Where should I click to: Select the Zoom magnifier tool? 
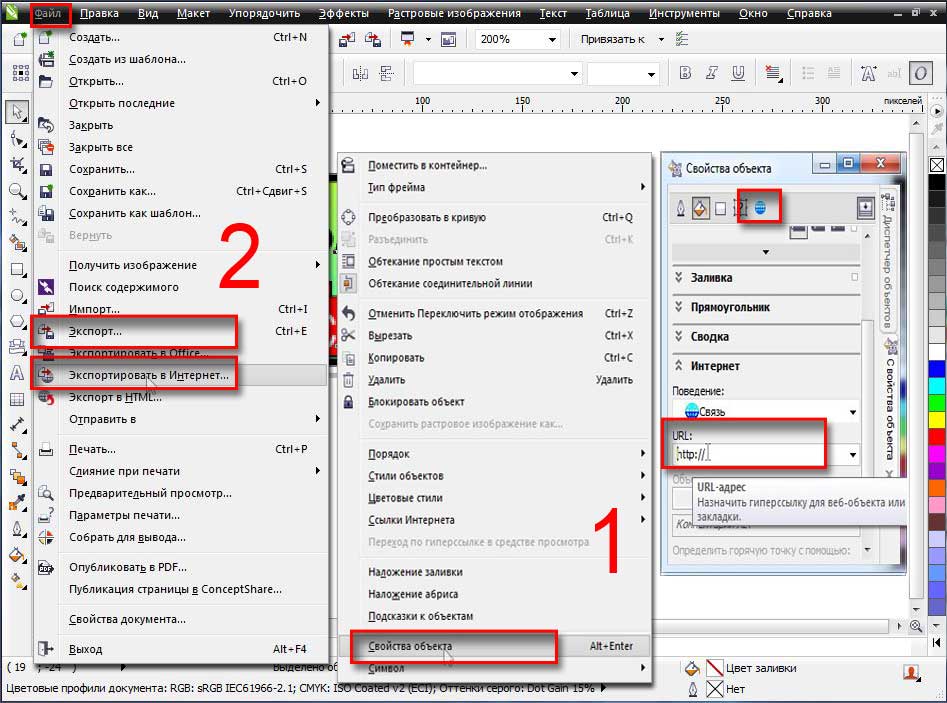click(x=16, y=189)
